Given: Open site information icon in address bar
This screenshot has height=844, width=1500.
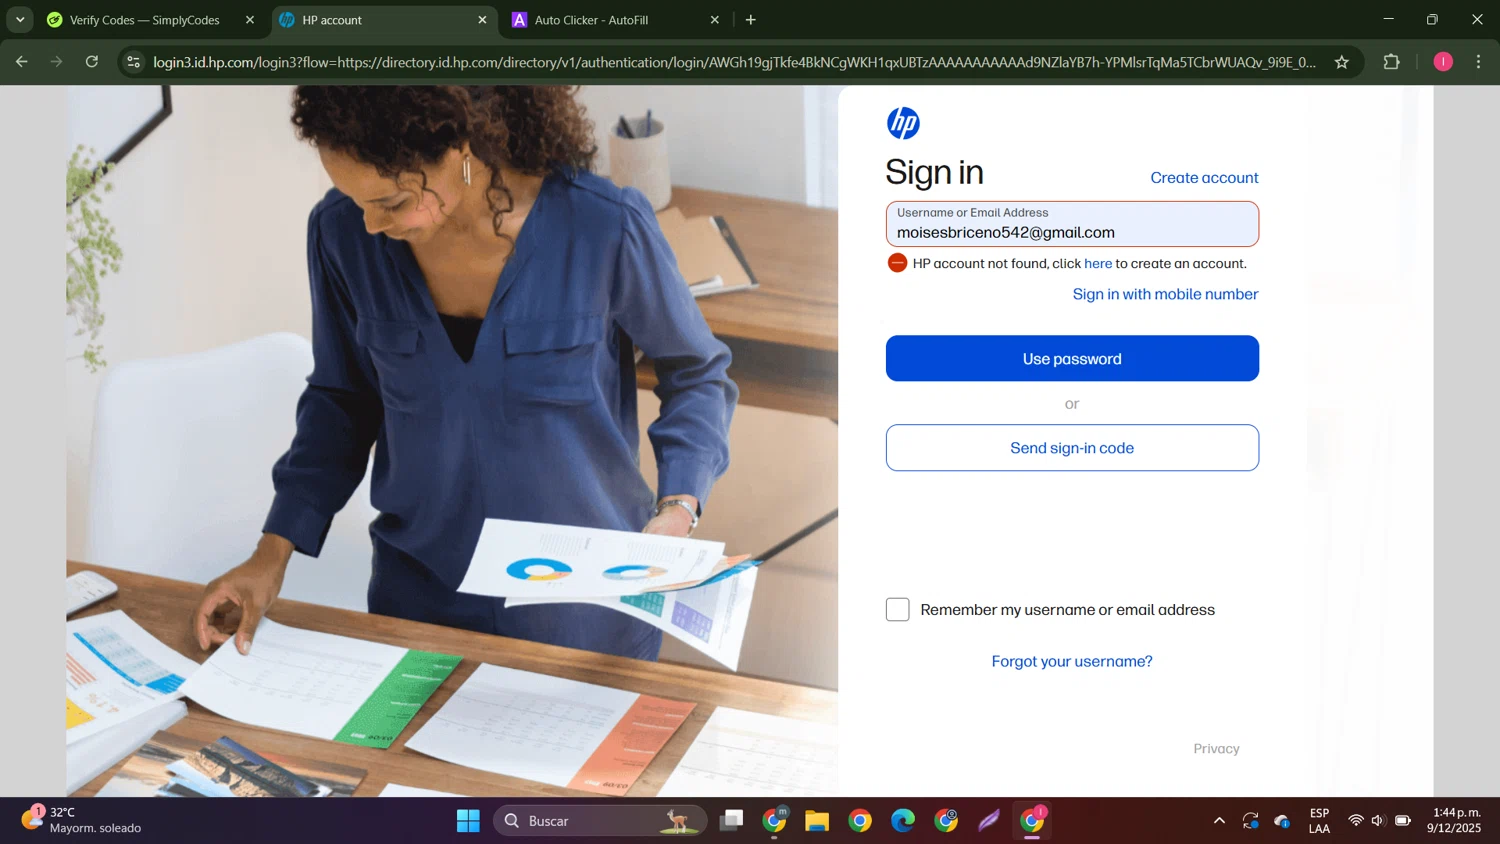Looking at the screenshot, I should pyautogui.click(x=134, y=62).
